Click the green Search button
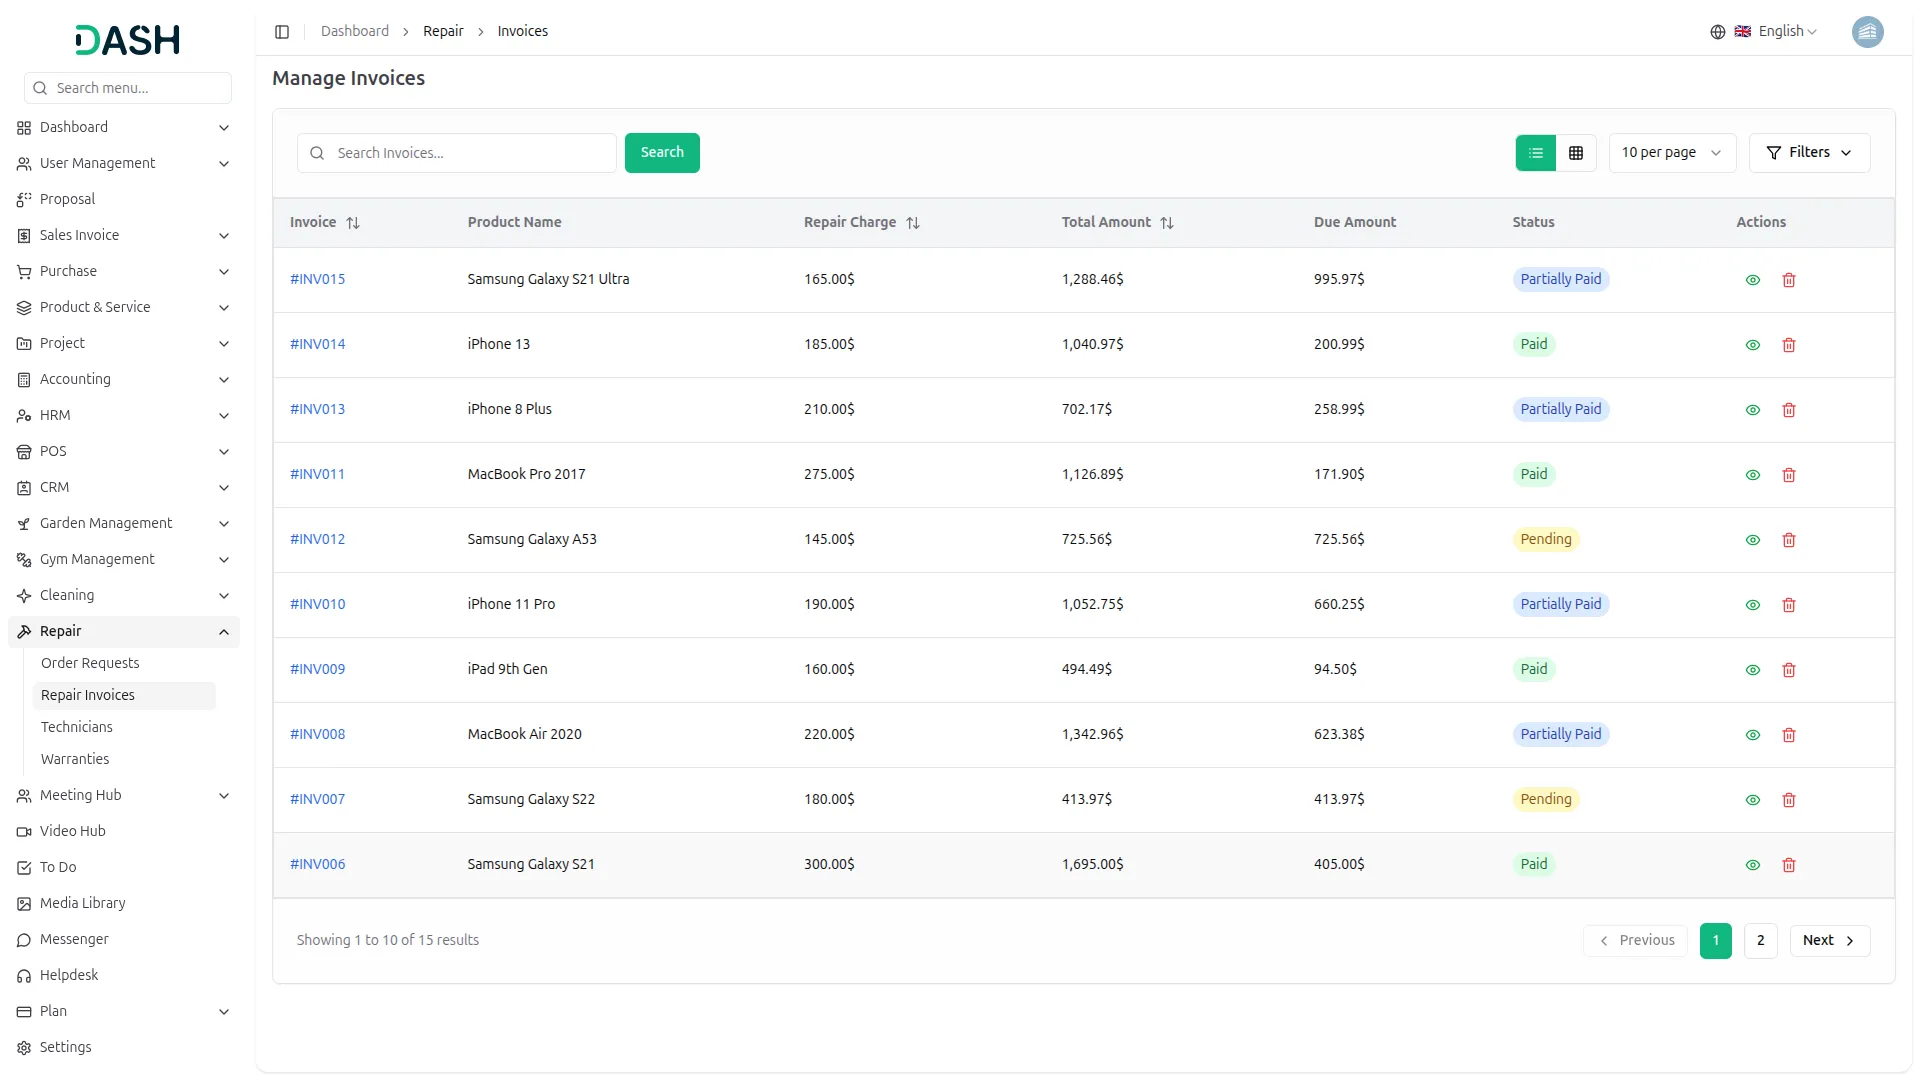This screenshot has width=1920, height=1080. 661,153
